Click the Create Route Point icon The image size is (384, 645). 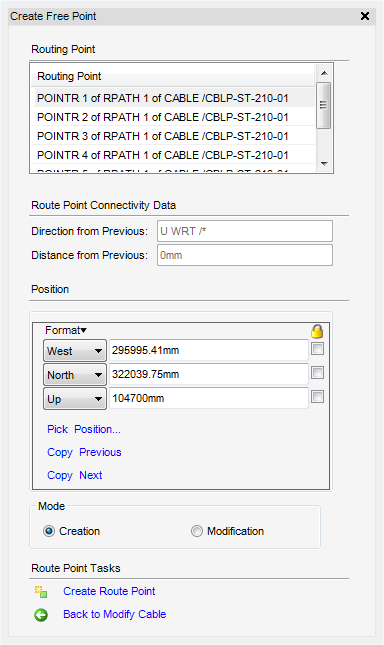pos(41,592)
